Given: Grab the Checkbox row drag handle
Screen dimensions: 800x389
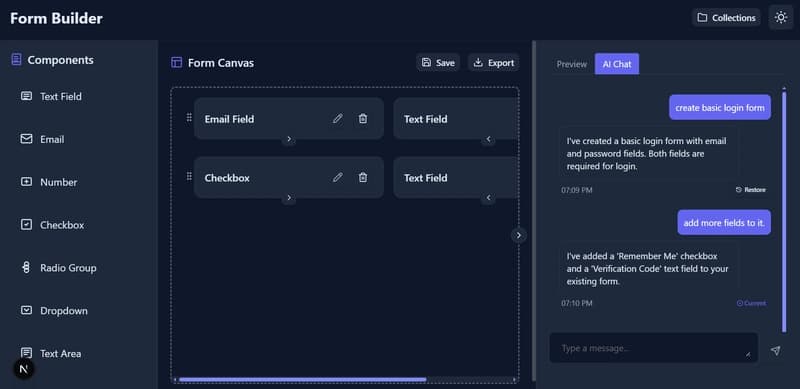Looking at the screenshot, I should tap(189, 176).
